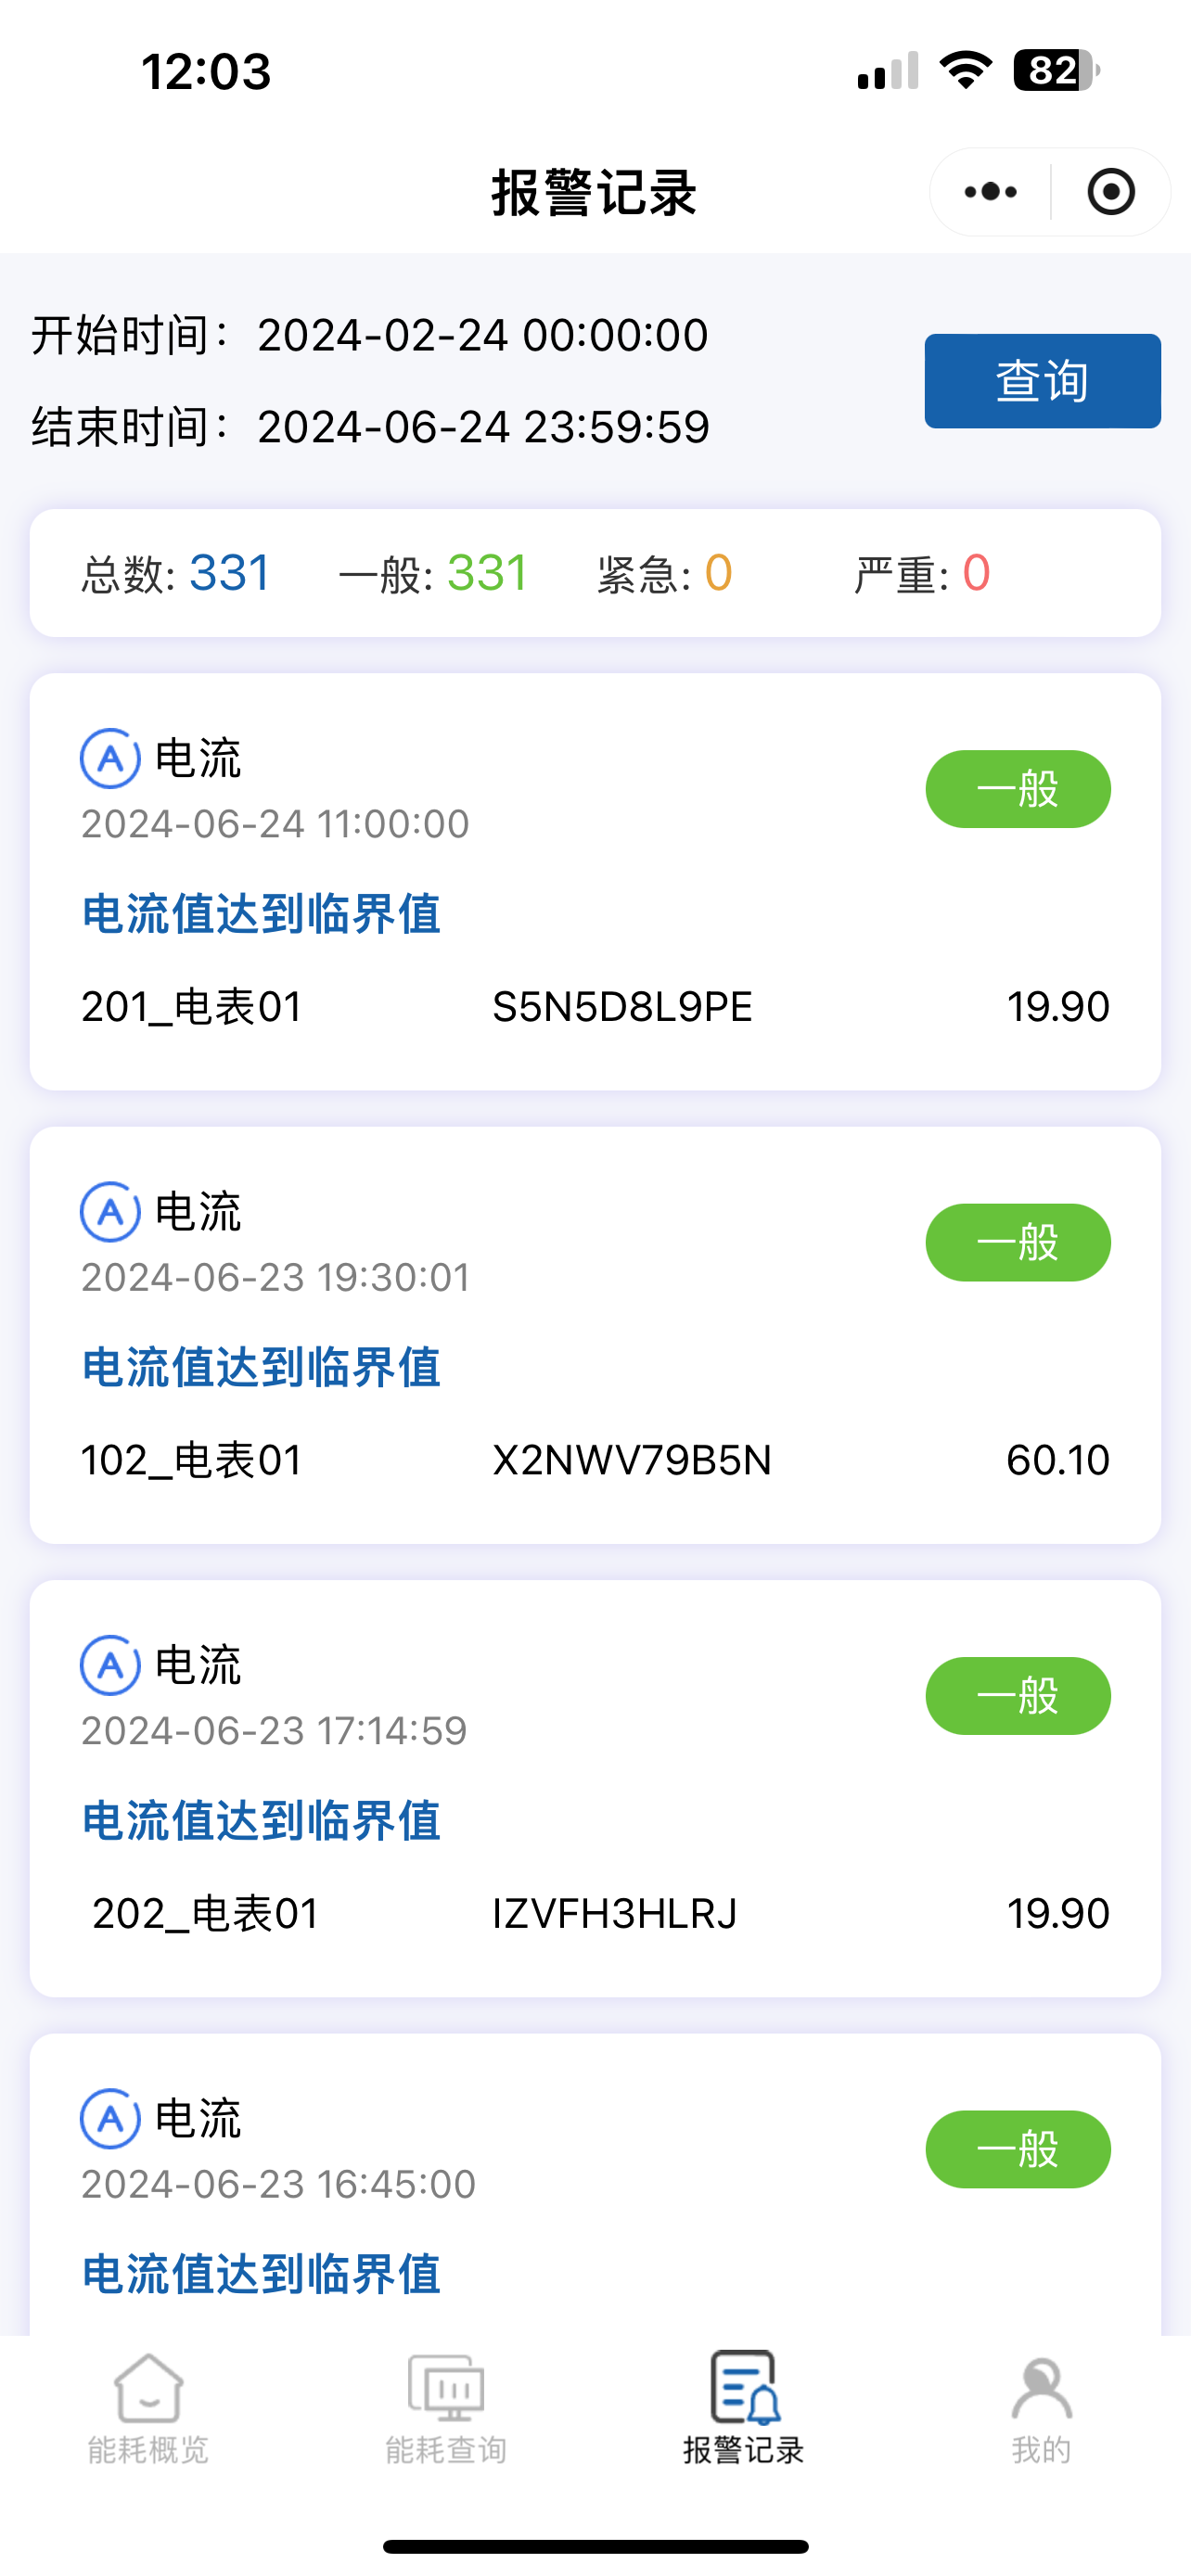Tap the current icon on 201_电表01 alarm

(110, 759)
